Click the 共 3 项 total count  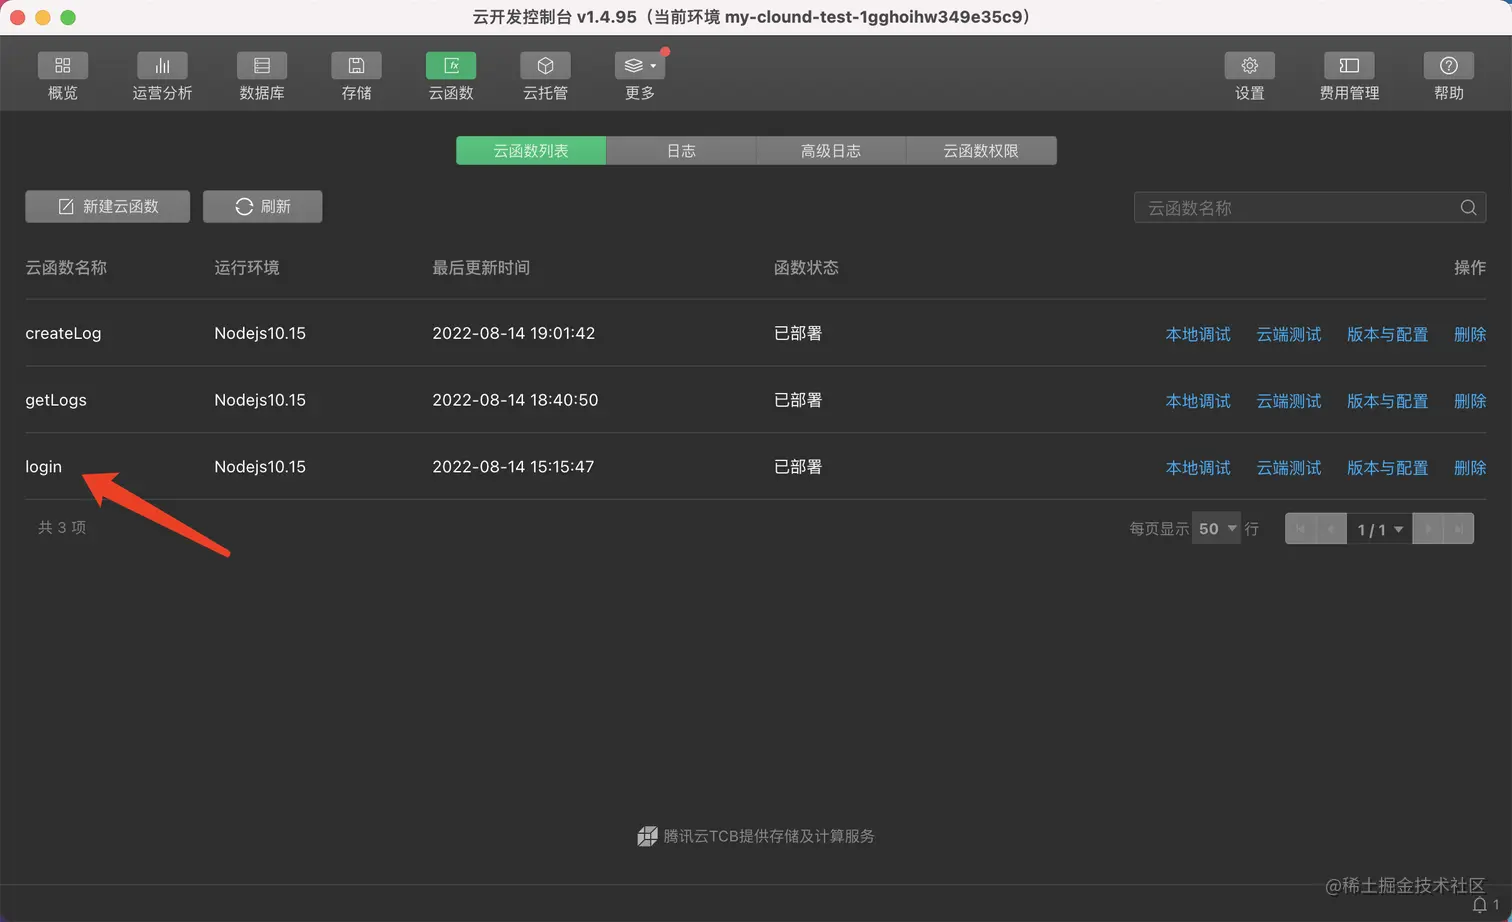[62, 527]
